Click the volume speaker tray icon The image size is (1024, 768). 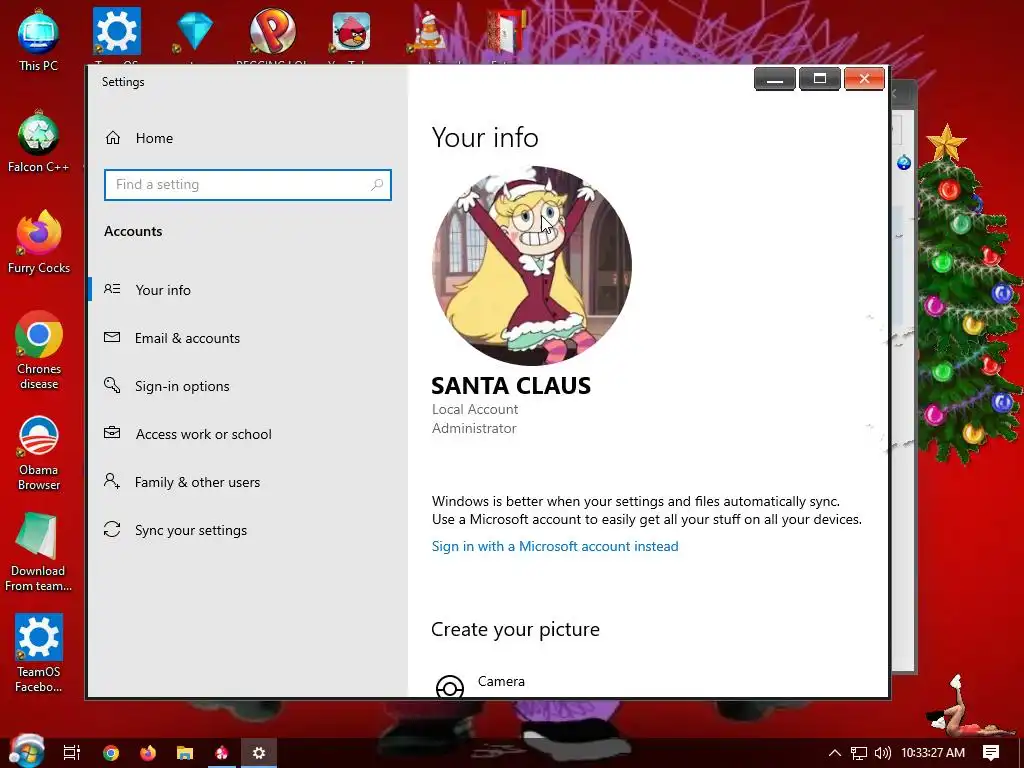tap(882, 753)
